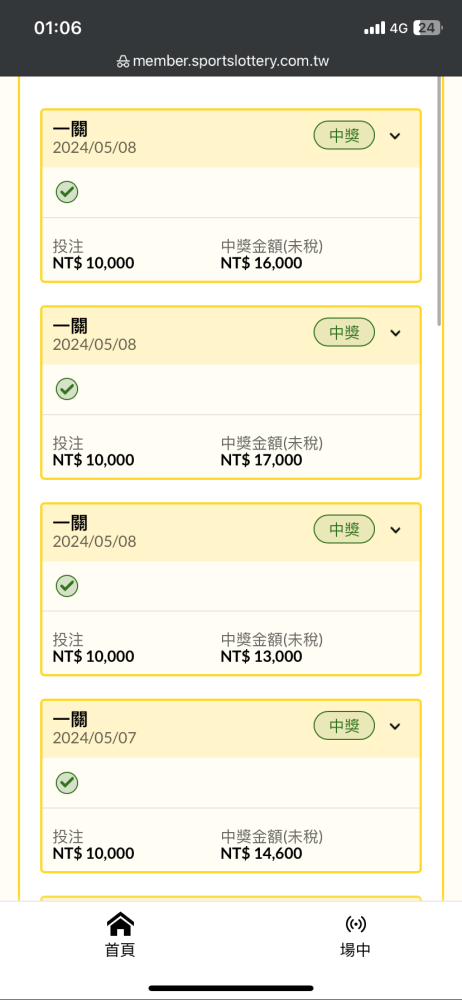Select the 首頁 tab label
This screenshot has width=462, height=1000.
tap(120, 950)
